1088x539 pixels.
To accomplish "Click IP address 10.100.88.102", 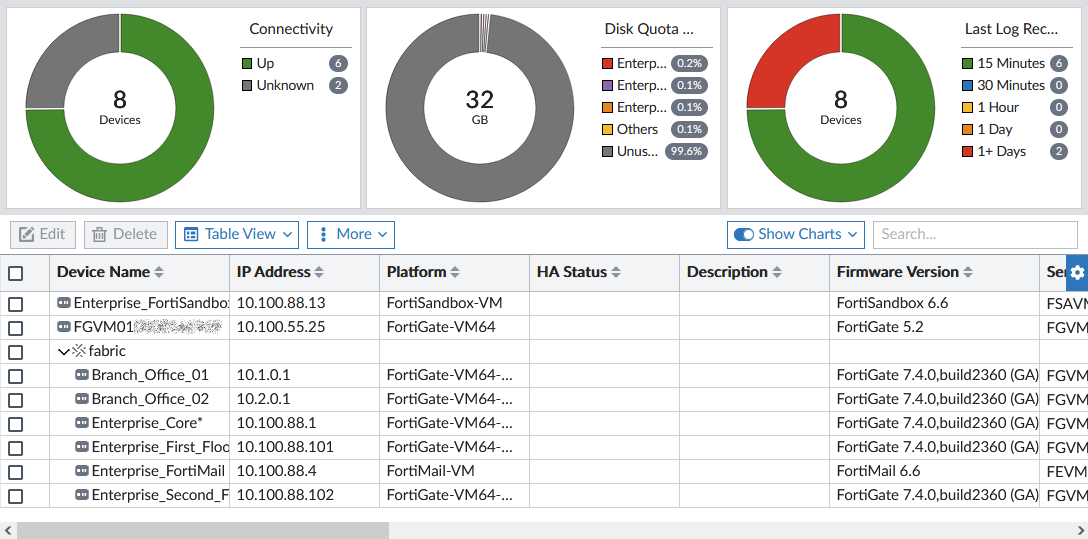I will 285,495.
